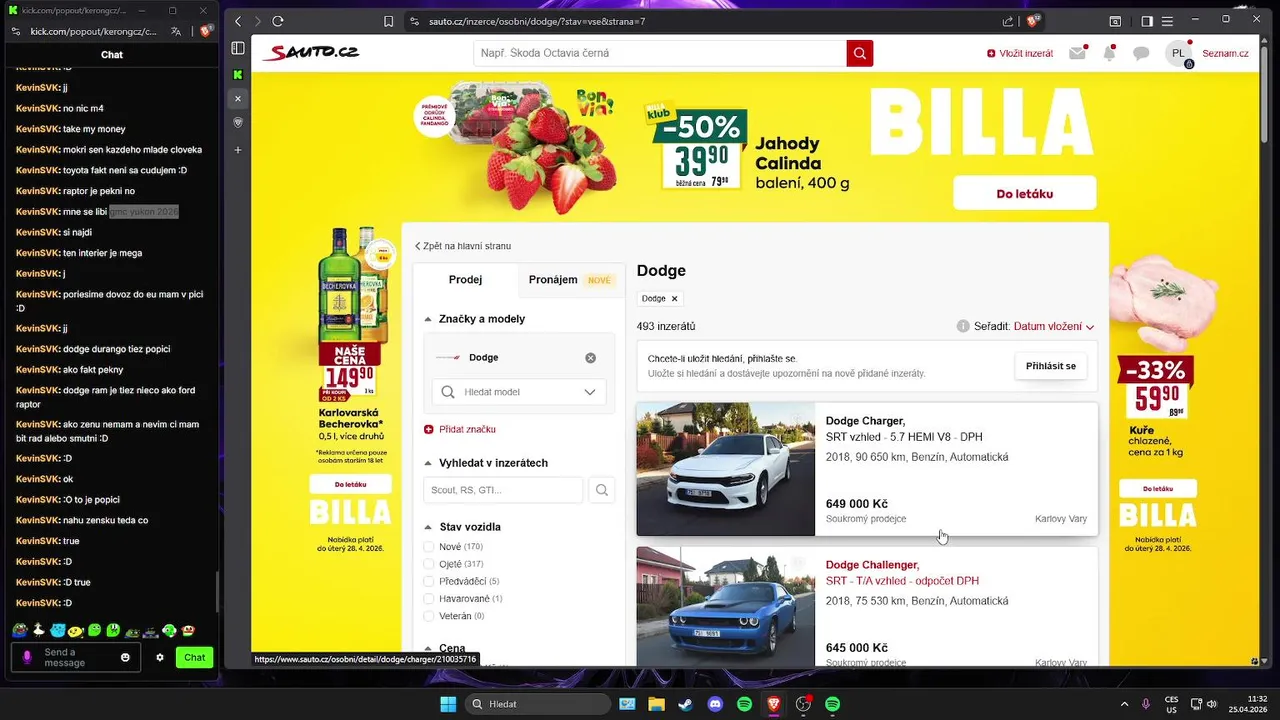Go back via Zpět na hlavní stranu
The image size is (1280, 720).
tap(463, 246)
